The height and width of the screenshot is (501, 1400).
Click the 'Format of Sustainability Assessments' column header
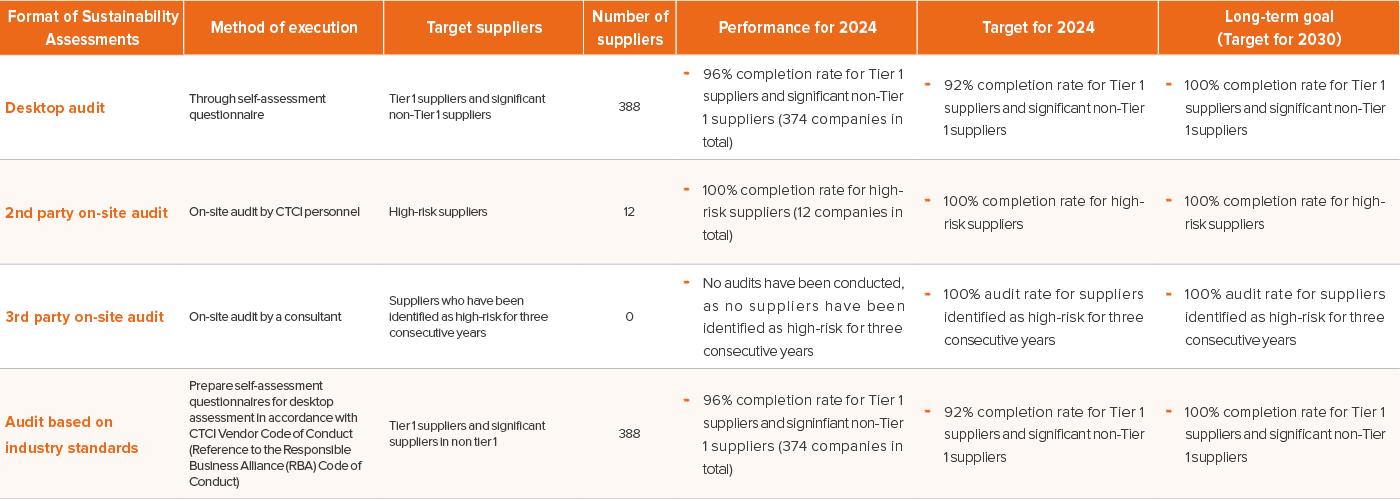click(x=91, y=28)
